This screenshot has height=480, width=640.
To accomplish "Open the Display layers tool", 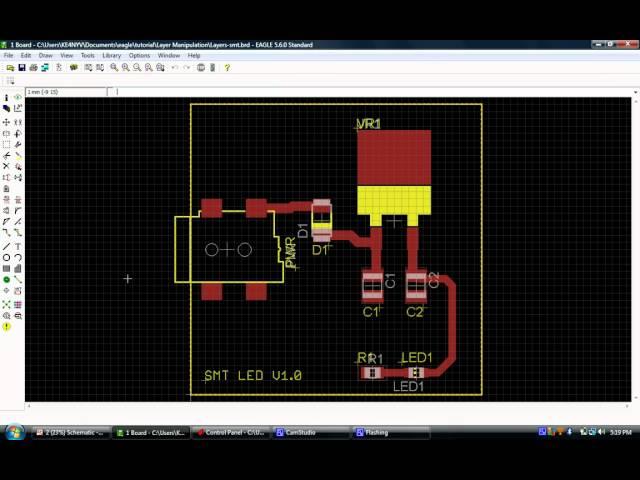I will [6, 109].
